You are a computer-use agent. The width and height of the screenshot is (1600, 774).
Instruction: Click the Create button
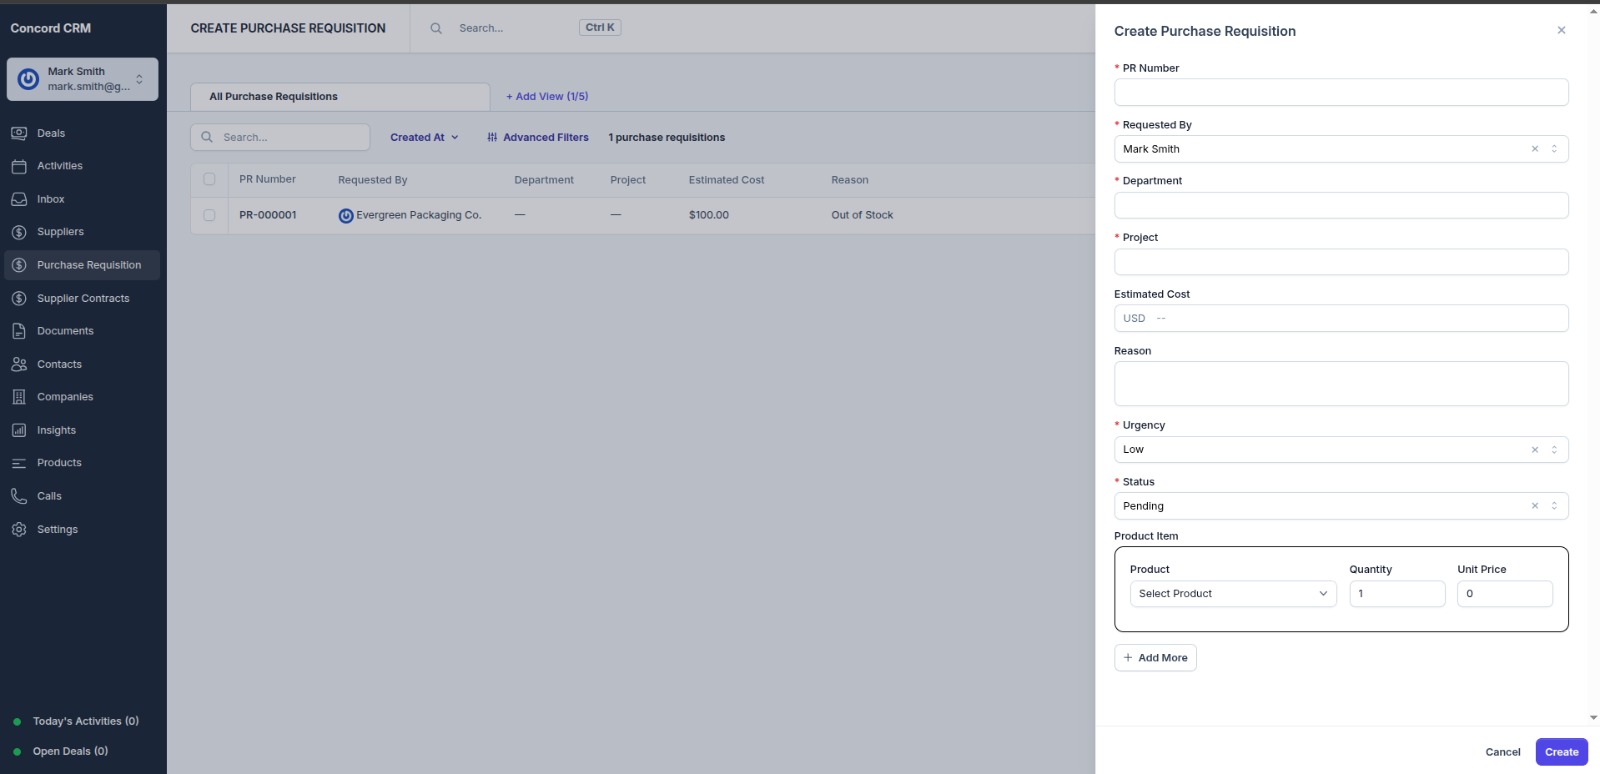point(1560,752)
